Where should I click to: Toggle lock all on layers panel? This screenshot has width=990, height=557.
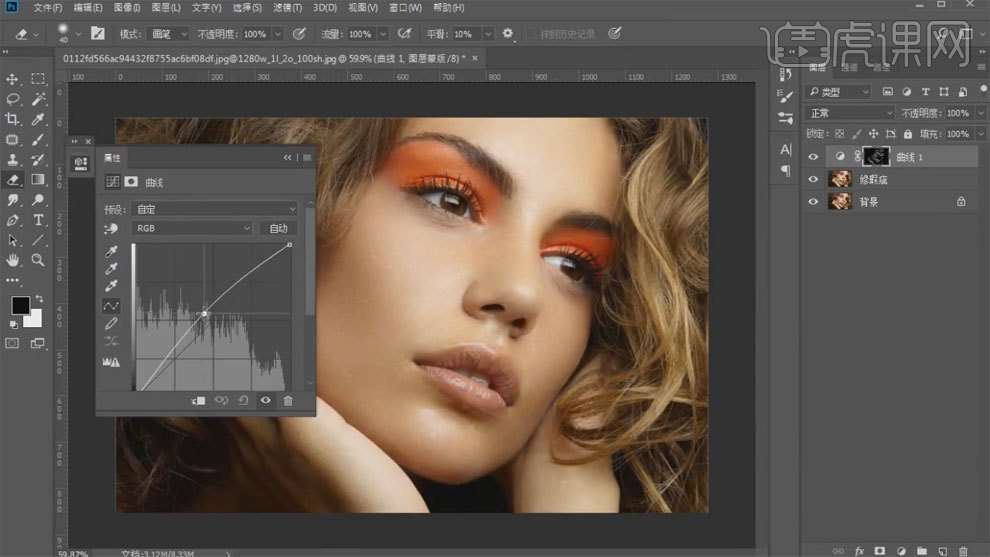tap(908, 134)
